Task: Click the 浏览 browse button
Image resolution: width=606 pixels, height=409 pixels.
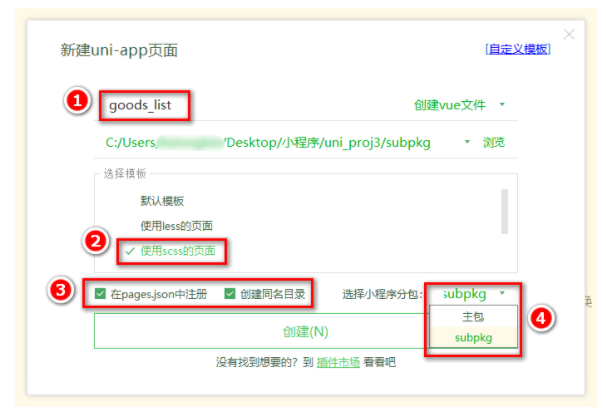Action: point(494,142)
